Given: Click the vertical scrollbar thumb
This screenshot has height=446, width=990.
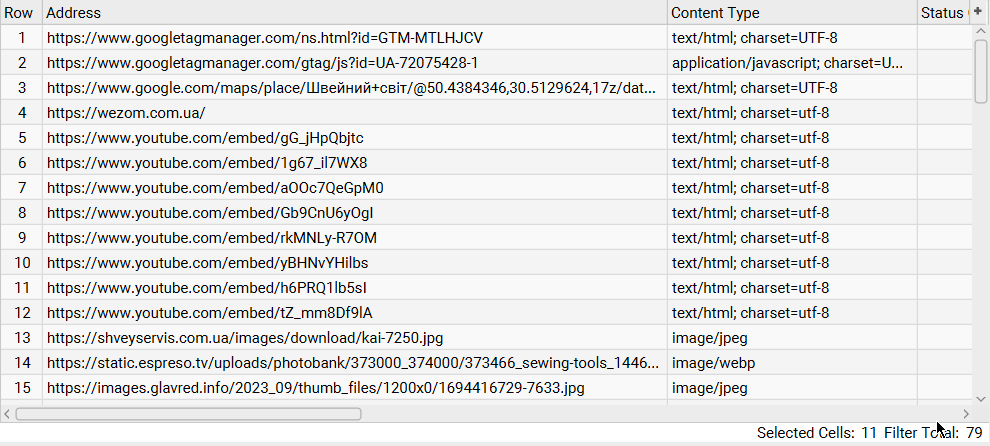Looking at the screenshot, I should [x=981, y=70].
